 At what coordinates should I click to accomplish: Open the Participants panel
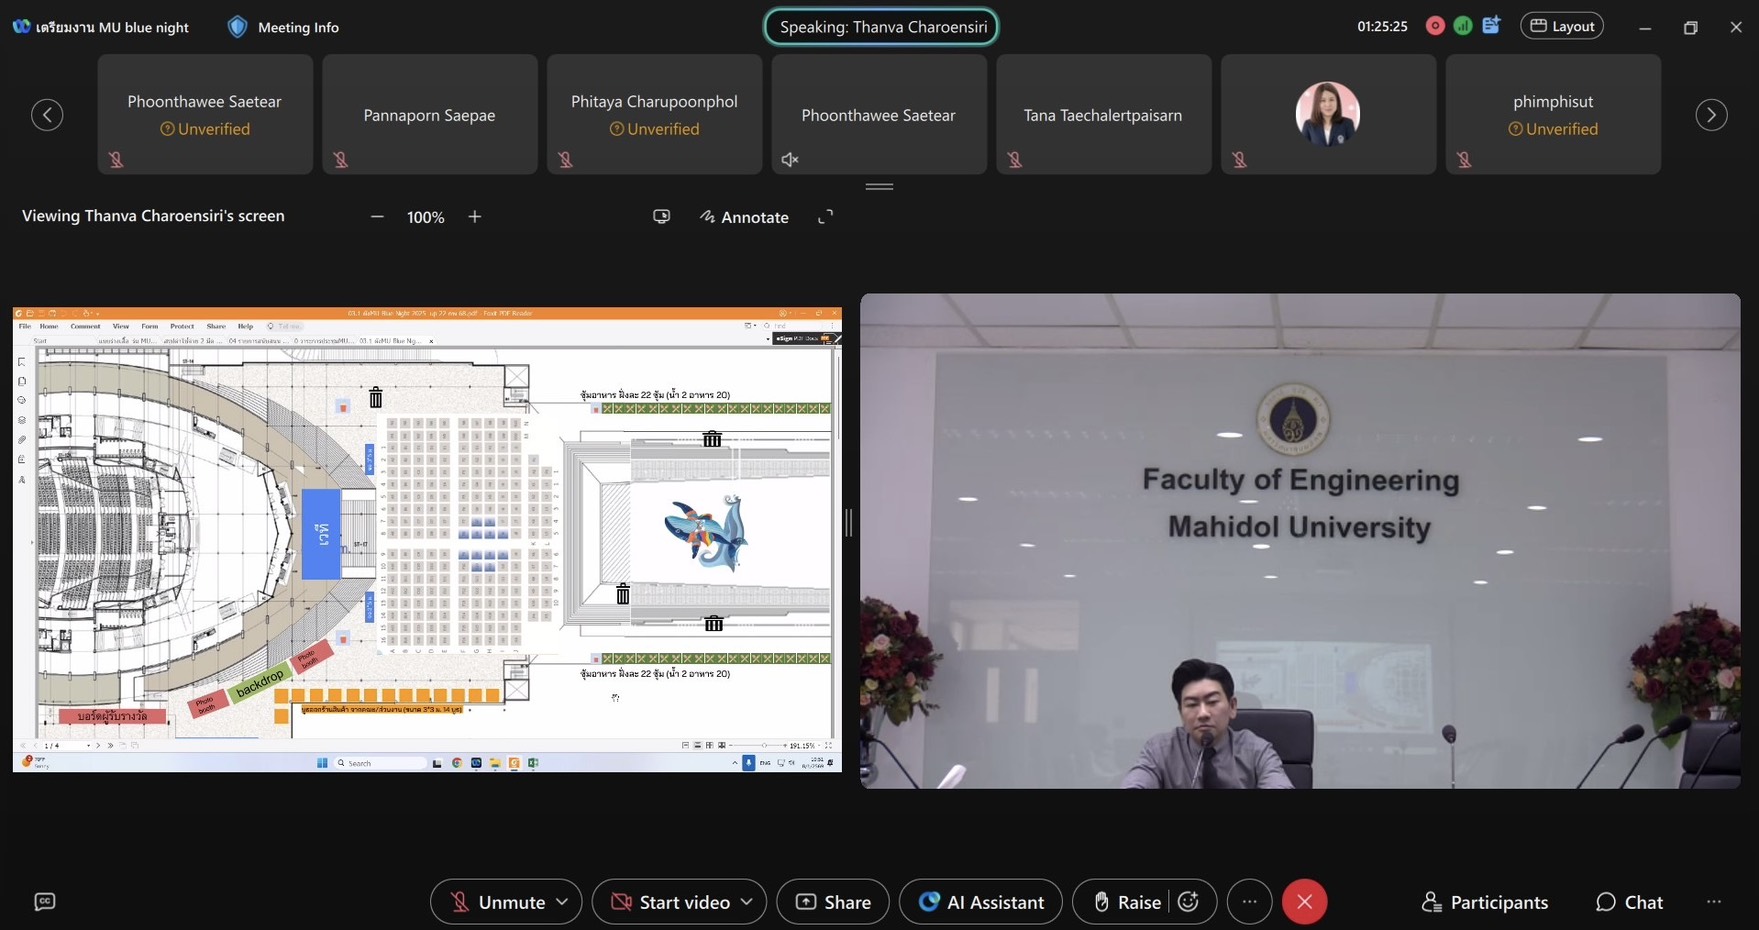coord(1484,902)
